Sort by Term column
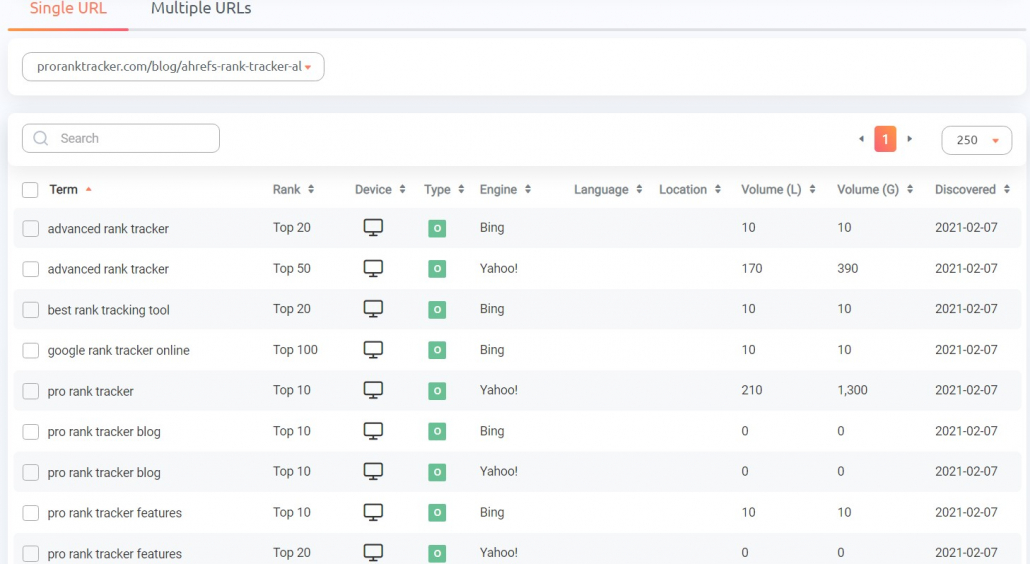The image size is (1030, 564). pyautogui.click(x=70, y=190)
